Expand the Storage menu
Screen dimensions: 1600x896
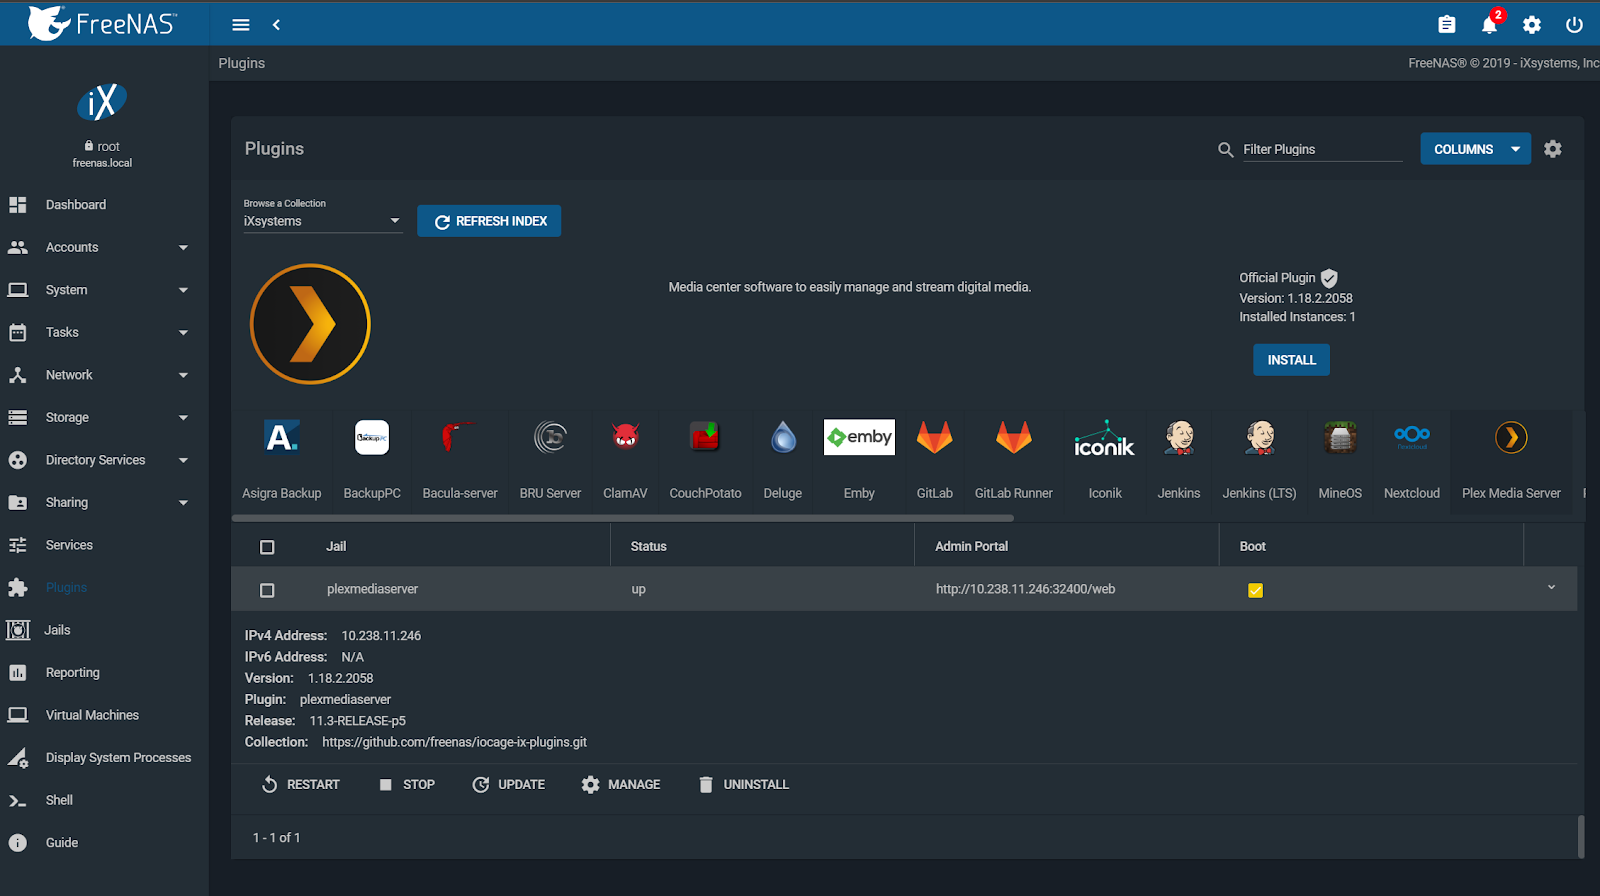tap(104, 417)
